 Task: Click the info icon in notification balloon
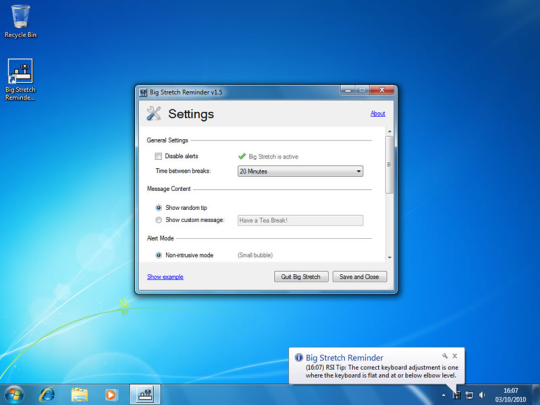pos(299,357)
